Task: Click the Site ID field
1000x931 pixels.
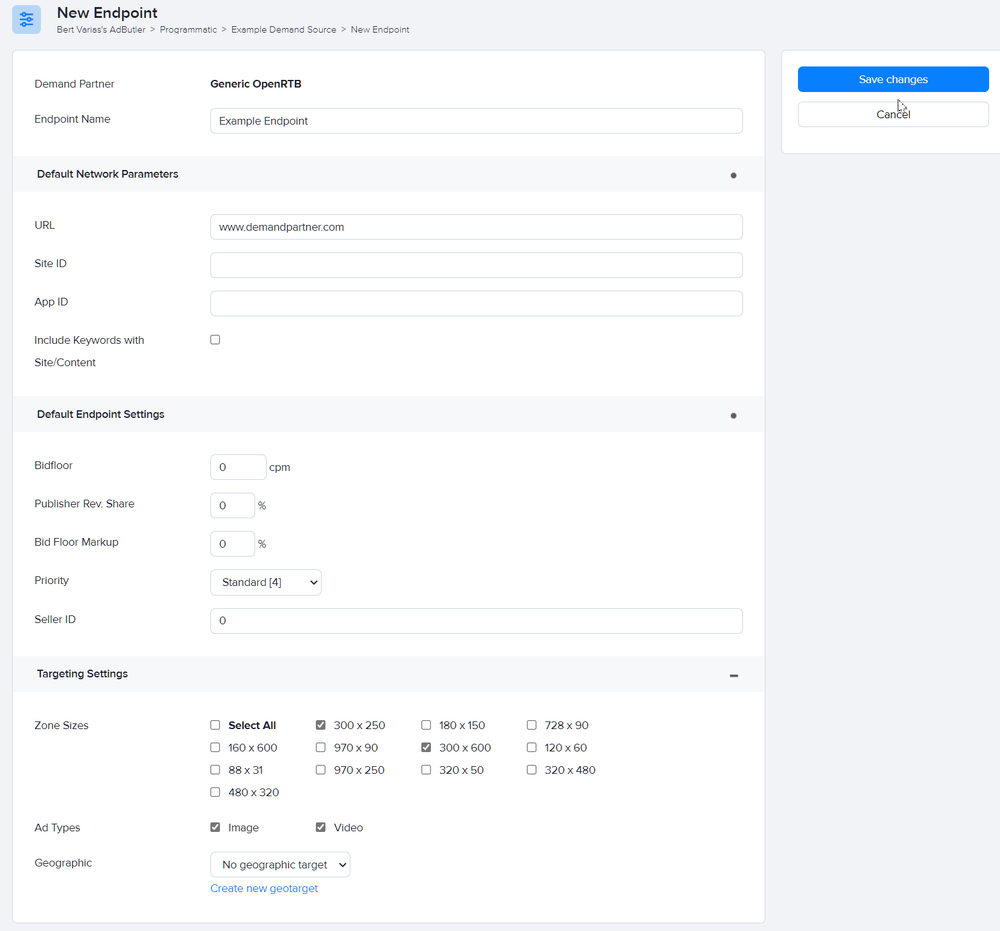Action: pyautogui.click(x=476, y=265)
